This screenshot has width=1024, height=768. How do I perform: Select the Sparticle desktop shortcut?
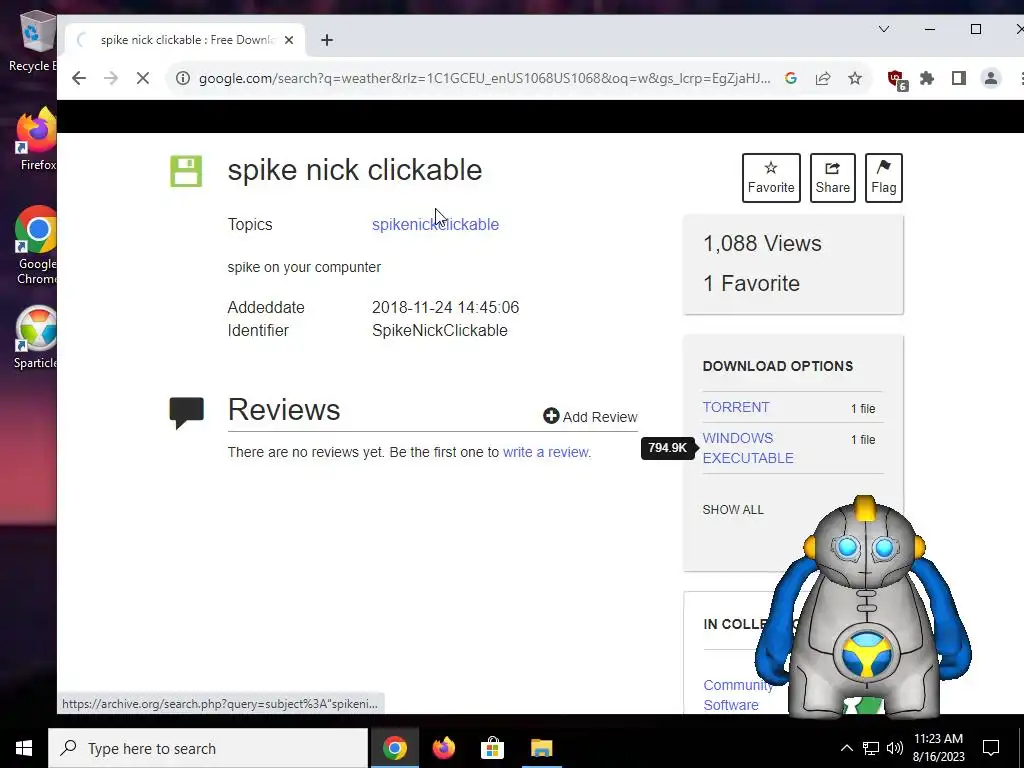(37, 338)
